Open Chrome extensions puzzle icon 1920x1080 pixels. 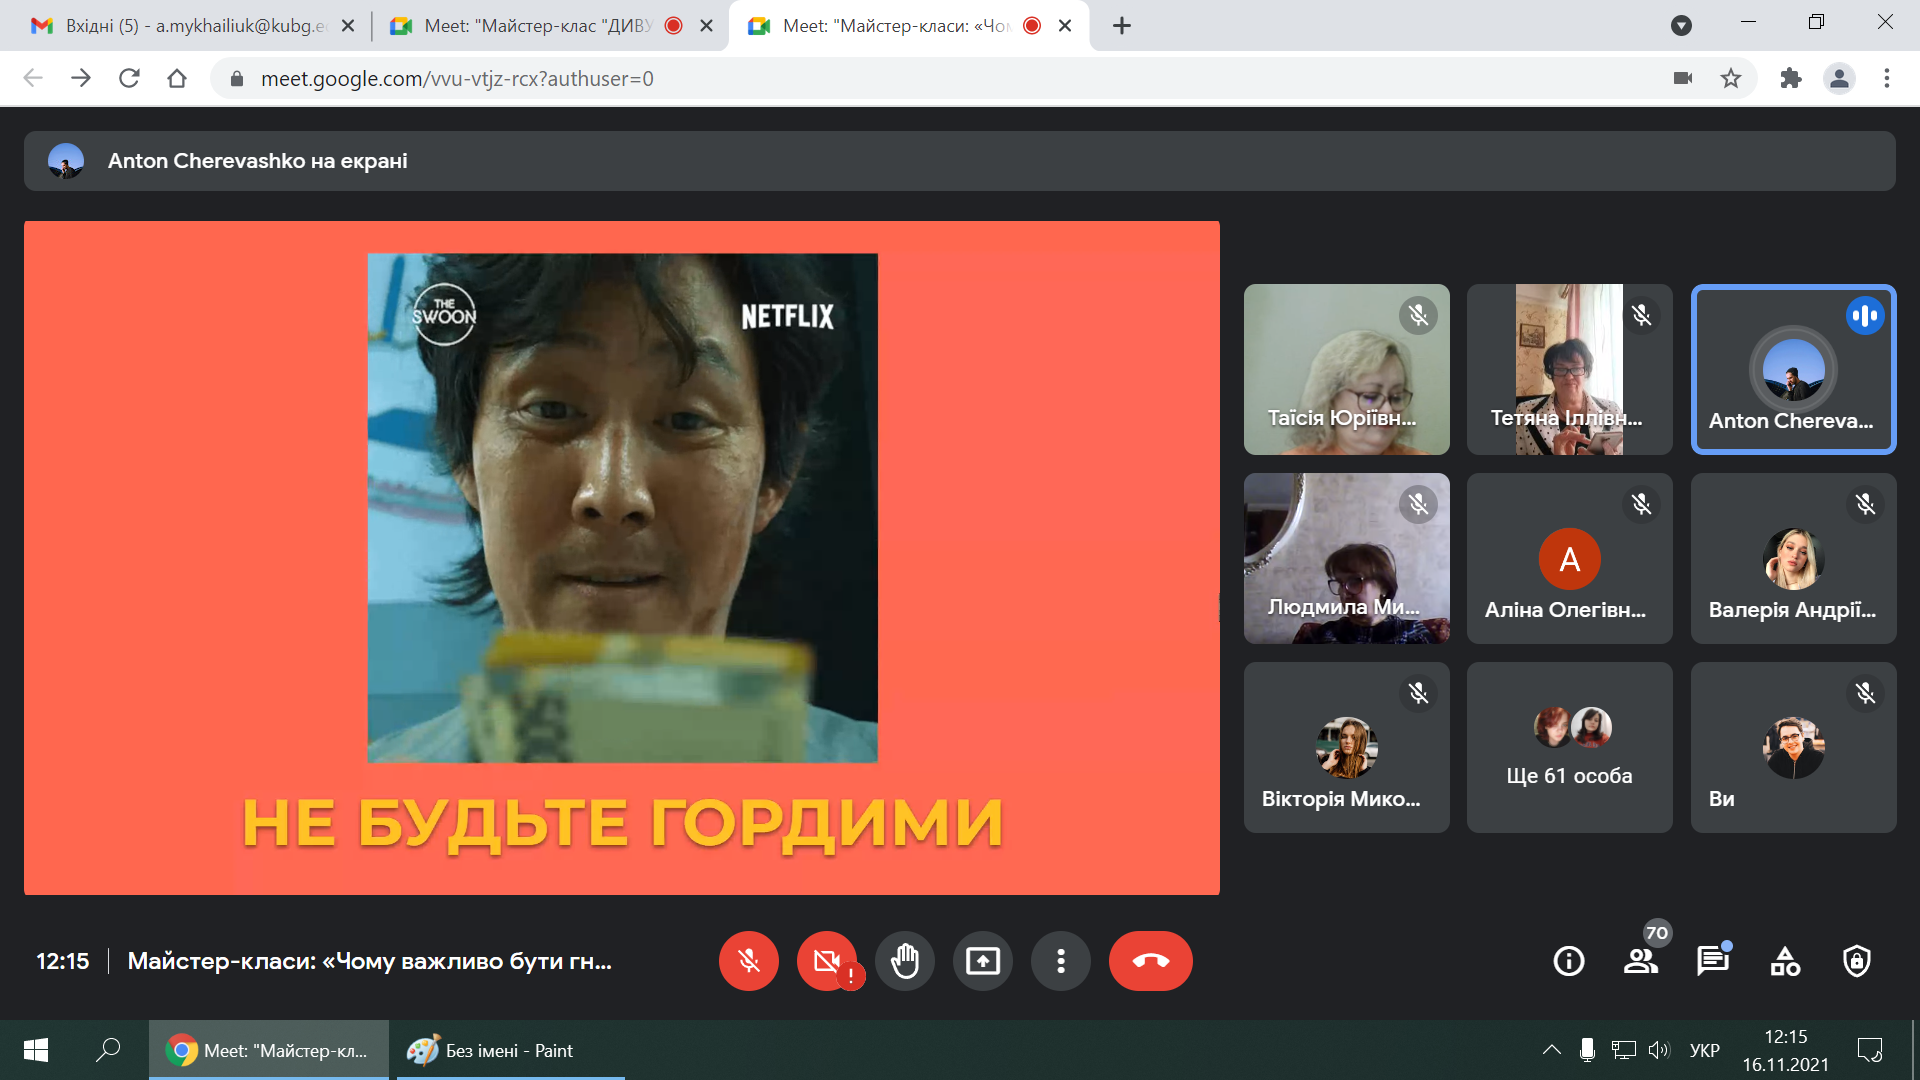pyautogui.click(x=1790, y=78)
